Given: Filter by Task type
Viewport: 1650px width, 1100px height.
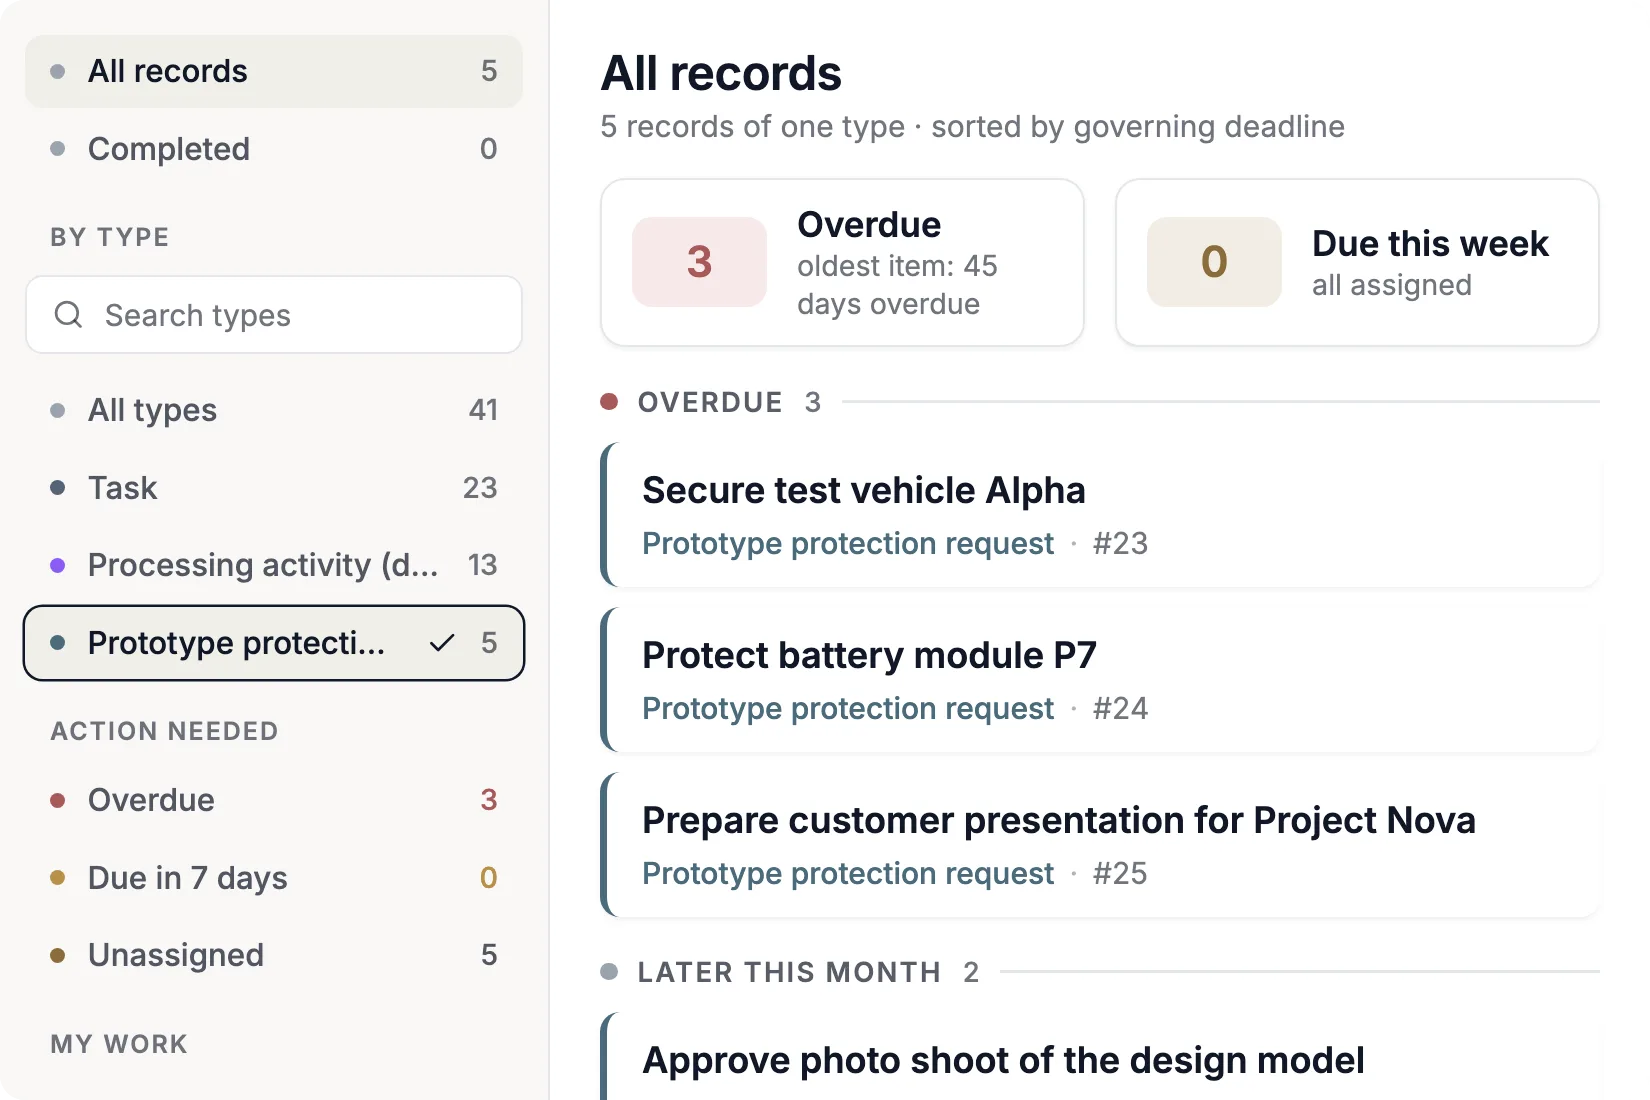Looking at the screenshot, I should click(274, 488).
